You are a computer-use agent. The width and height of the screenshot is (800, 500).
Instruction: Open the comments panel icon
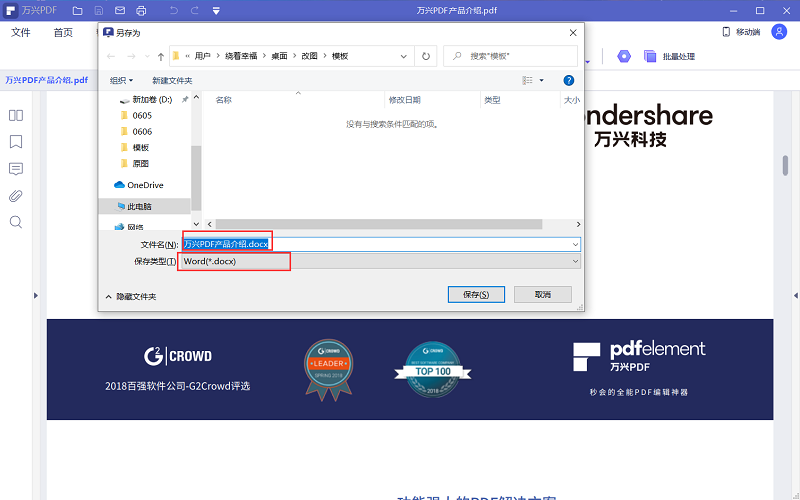click(16, 169)
